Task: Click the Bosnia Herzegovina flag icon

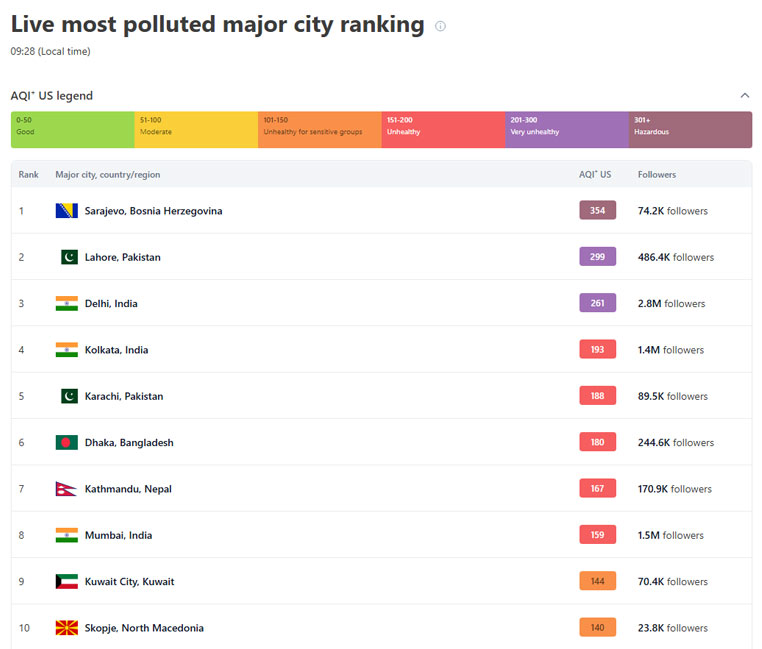Action: click(x=67, y=211)
